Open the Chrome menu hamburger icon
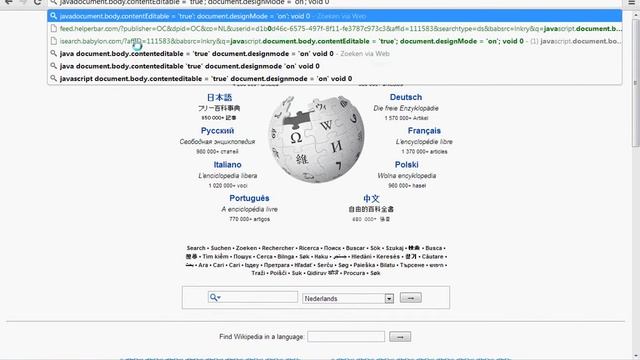Image resolution: width=640 pixels, height=360 pixels. [631, 2]
